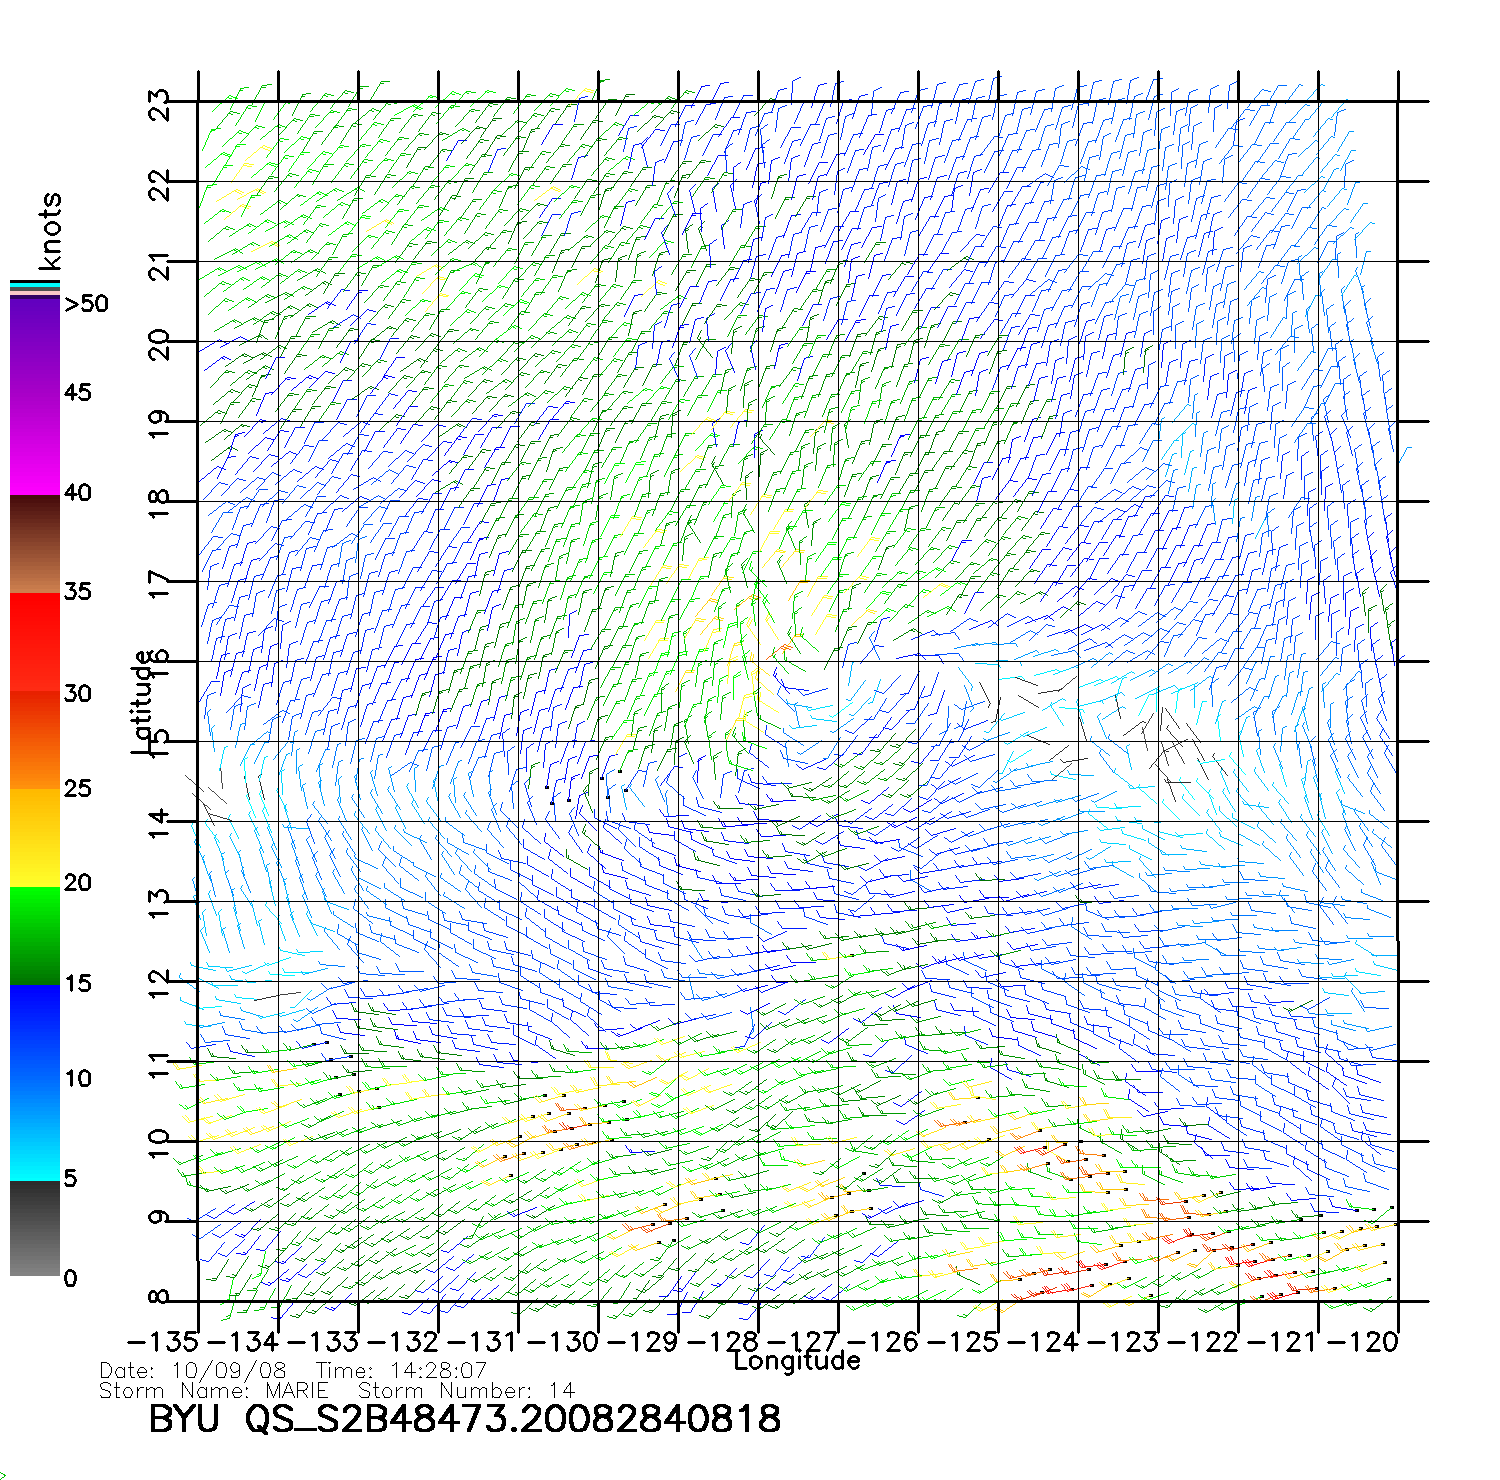This screenshot has height=1480, width=1500.
Task: Select the yellow 20-25 knots legend band
Action: pos(35,837)
